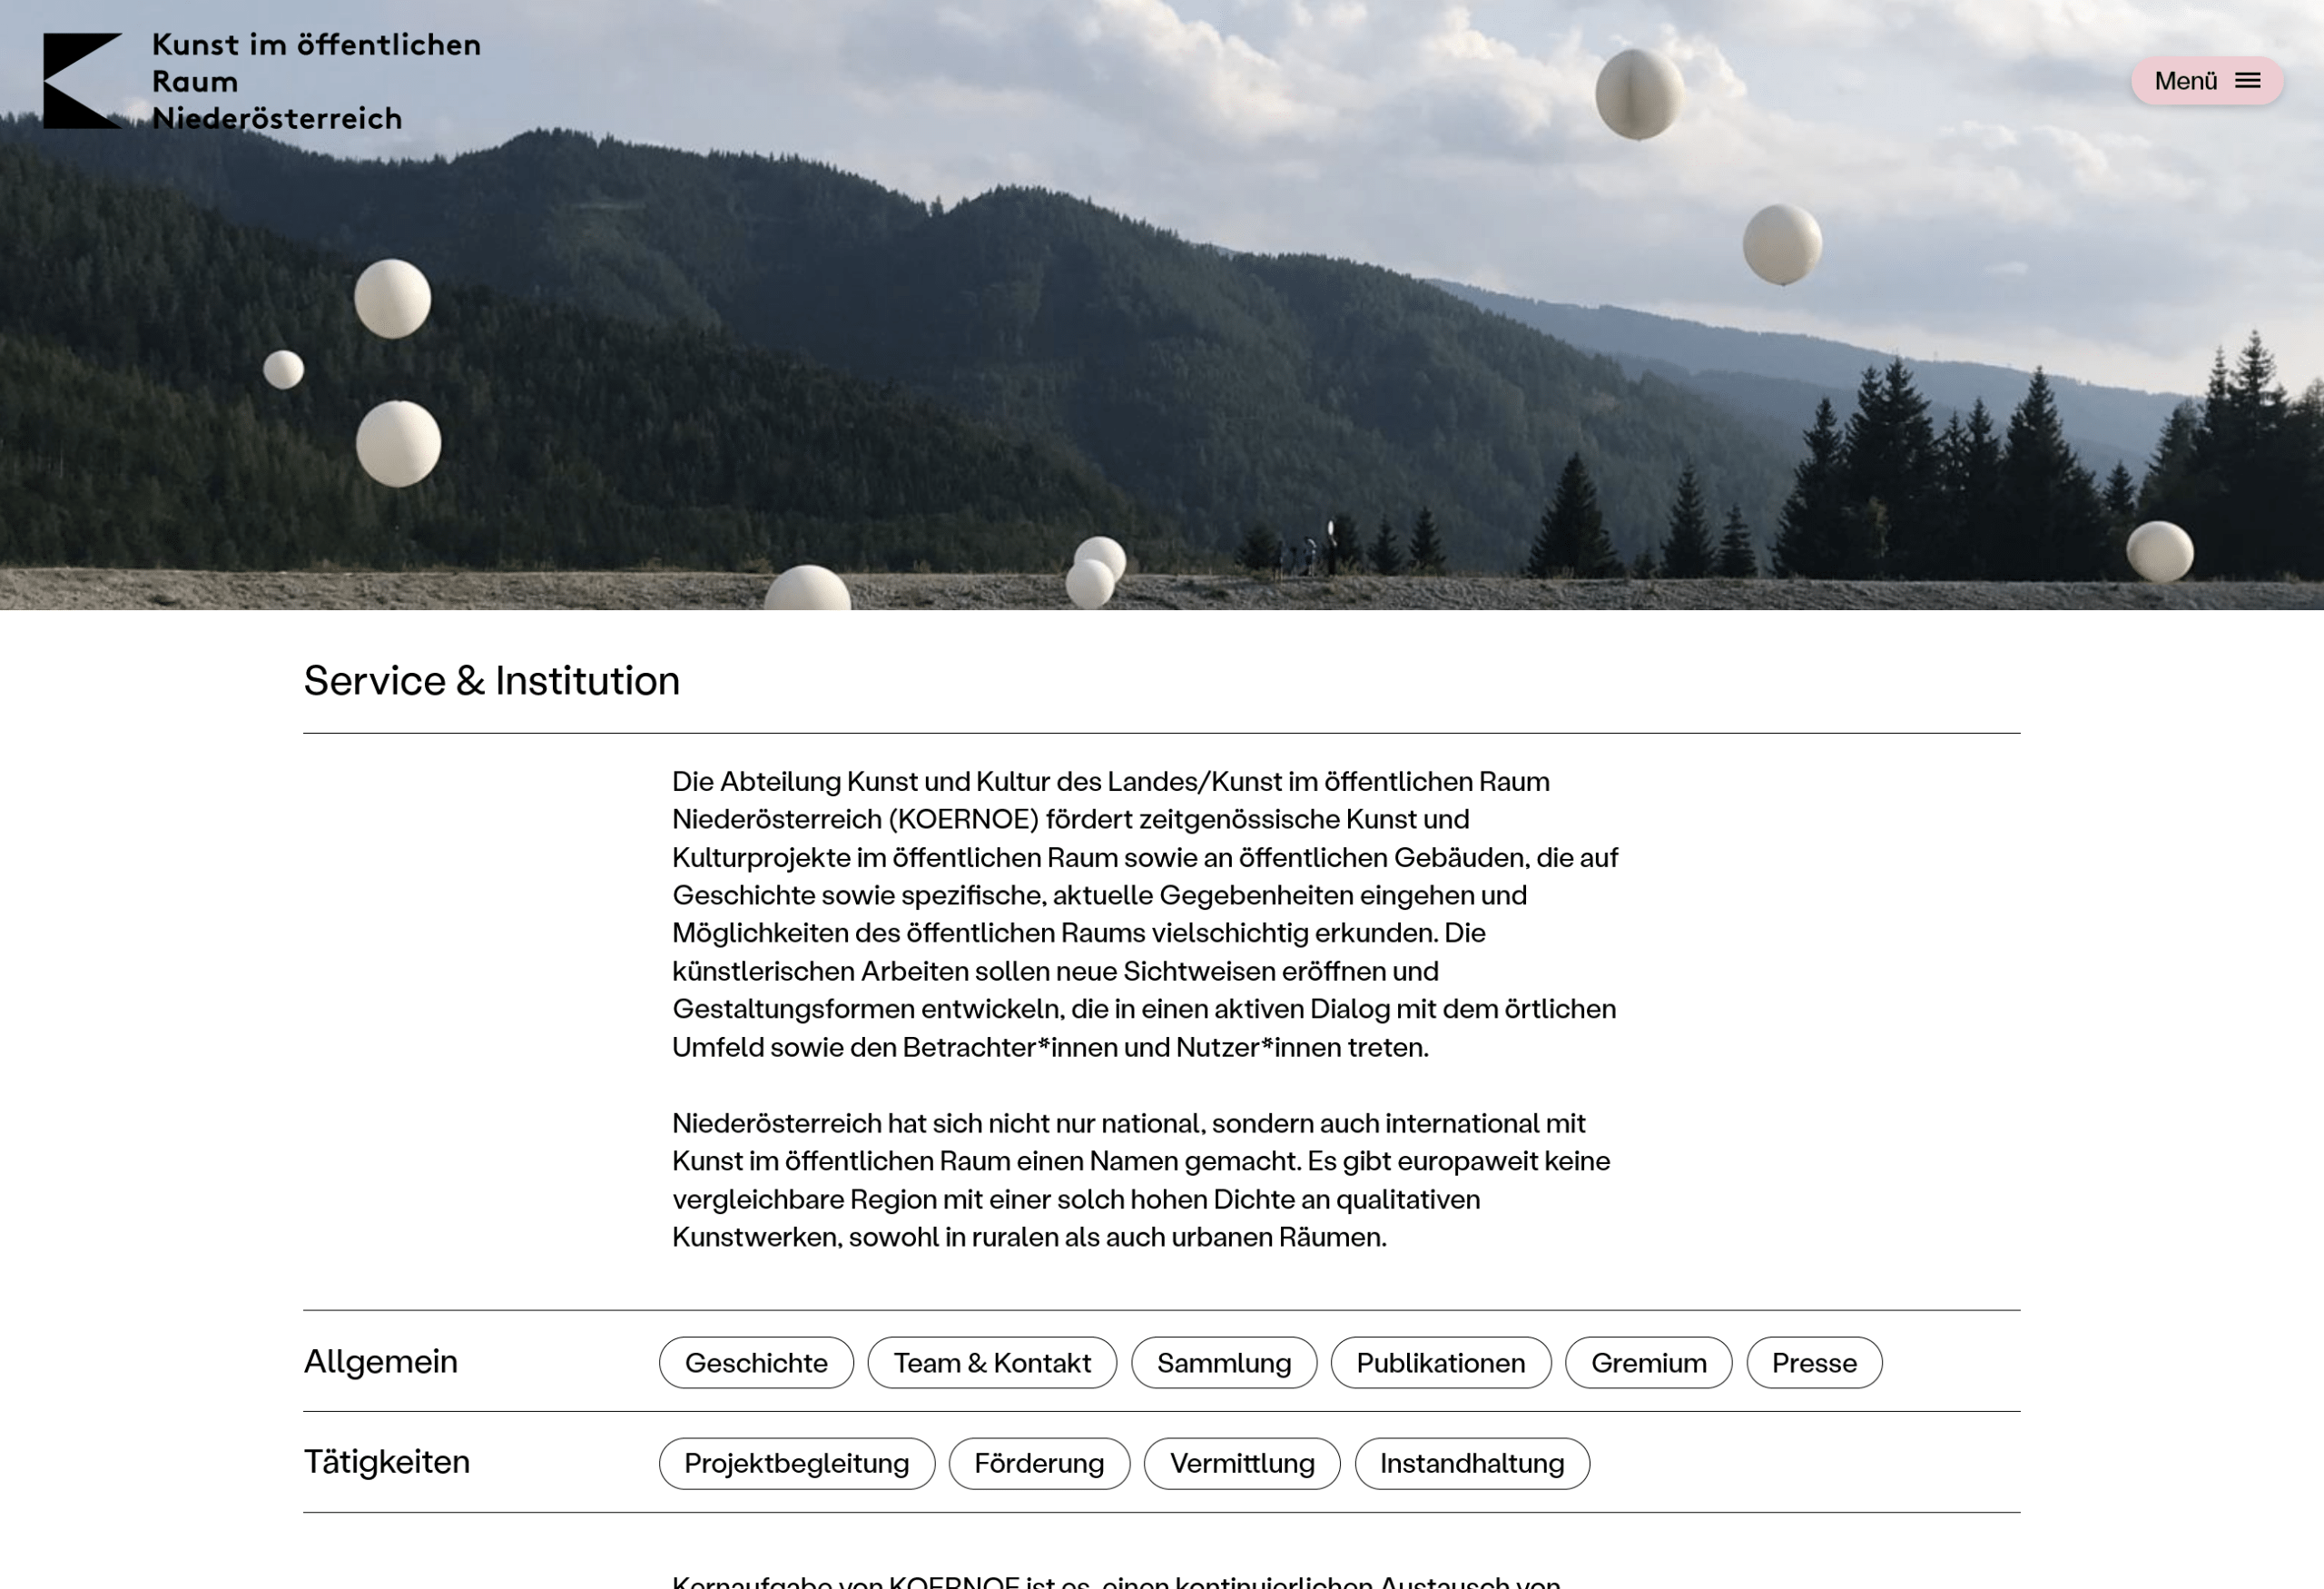Click the Allgemein row label
This screenshot has width=2324, height=1589.
coord(380,1361)
